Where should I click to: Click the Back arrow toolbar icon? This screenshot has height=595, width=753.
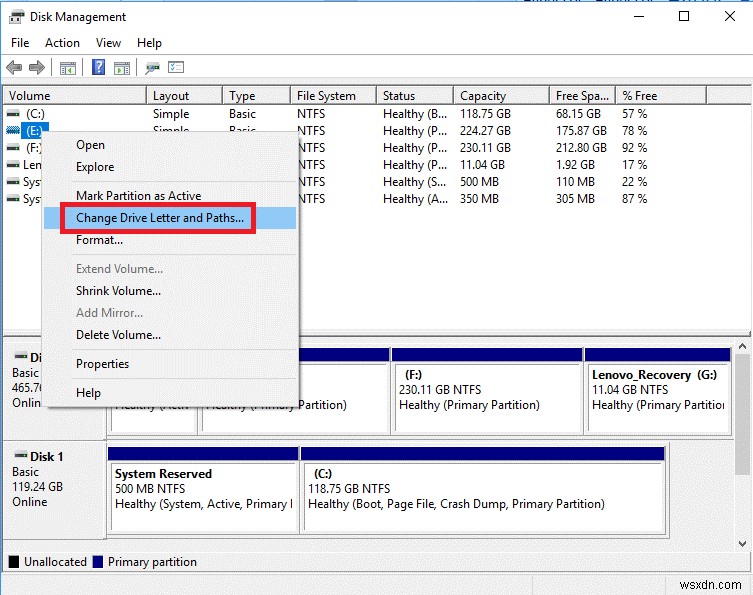pyautogui.click(x=14, y=68)
